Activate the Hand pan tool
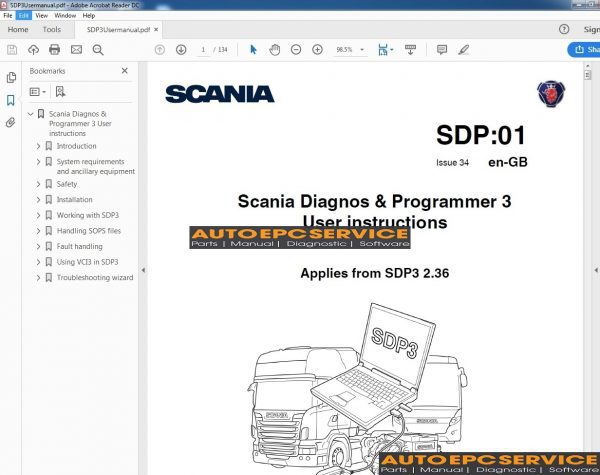This screenshot has width=600, height=475. [274, 50]
